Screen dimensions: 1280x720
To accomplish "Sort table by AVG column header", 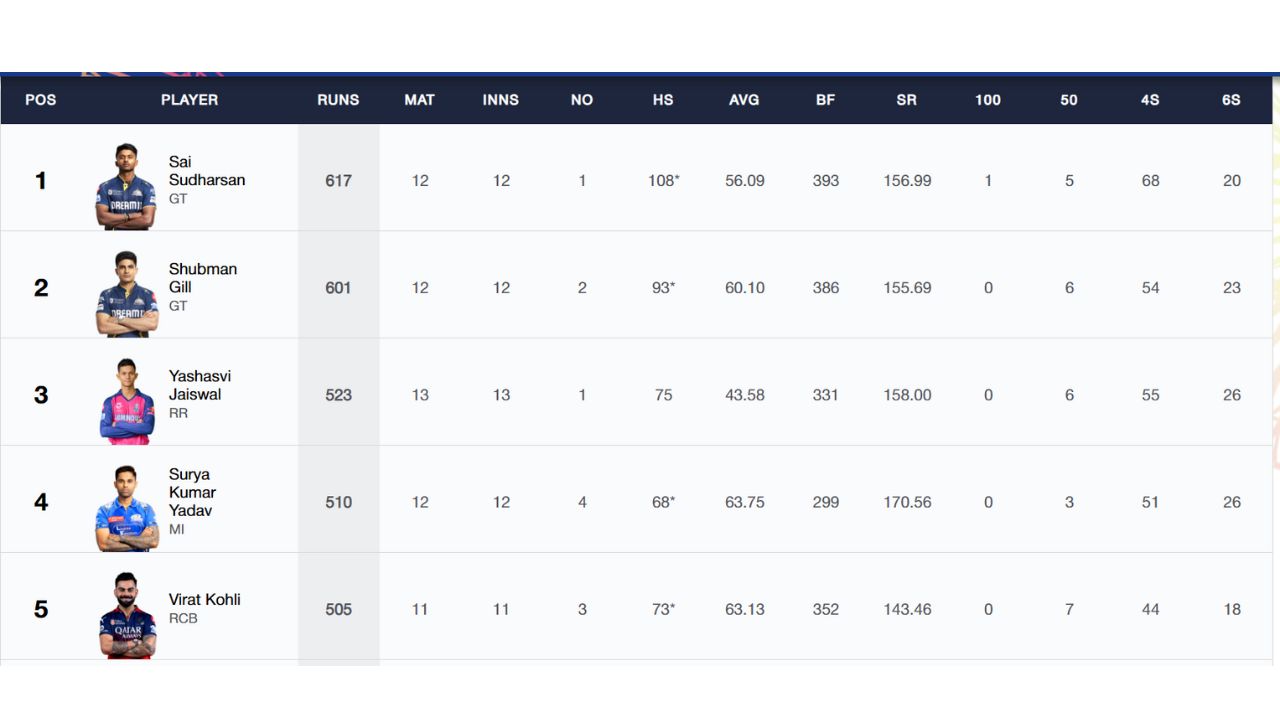I will (744, 100).
